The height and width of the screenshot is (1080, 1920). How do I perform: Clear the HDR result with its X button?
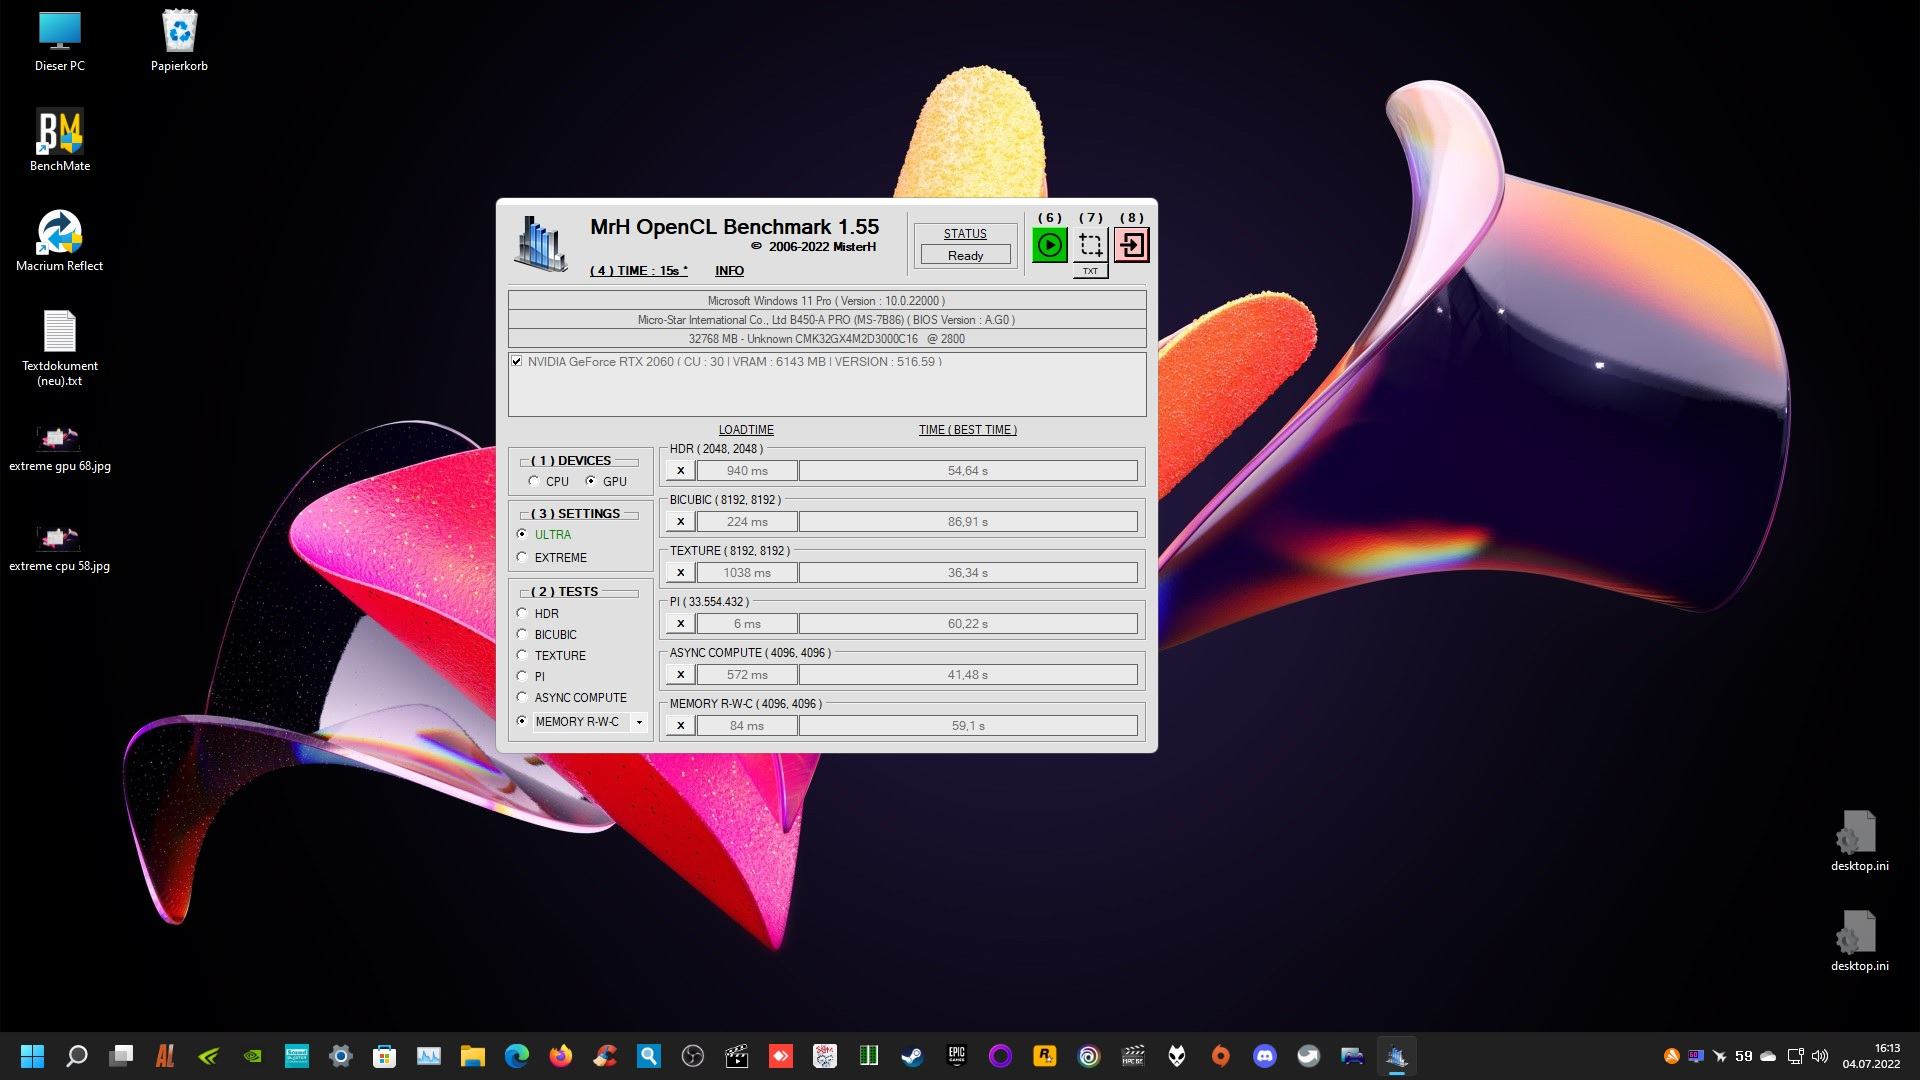click(680, 471)
